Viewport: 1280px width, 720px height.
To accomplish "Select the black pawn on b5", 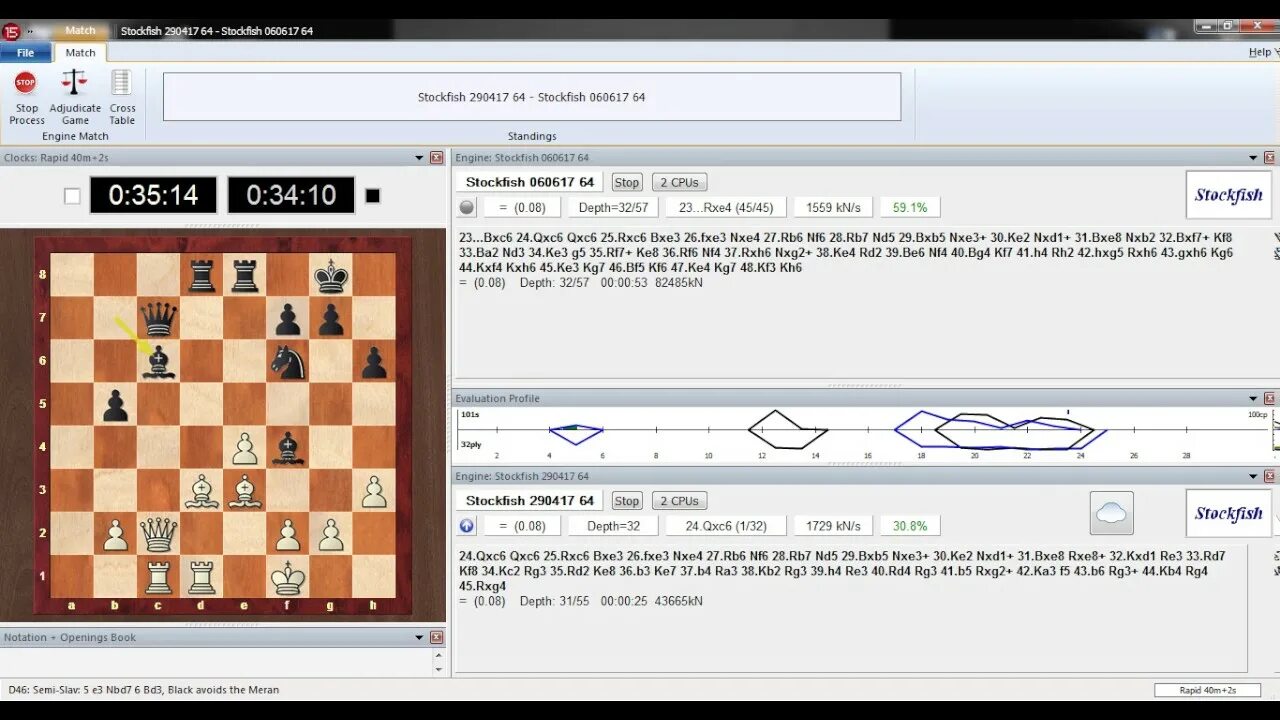I will [x=116, y=405].
